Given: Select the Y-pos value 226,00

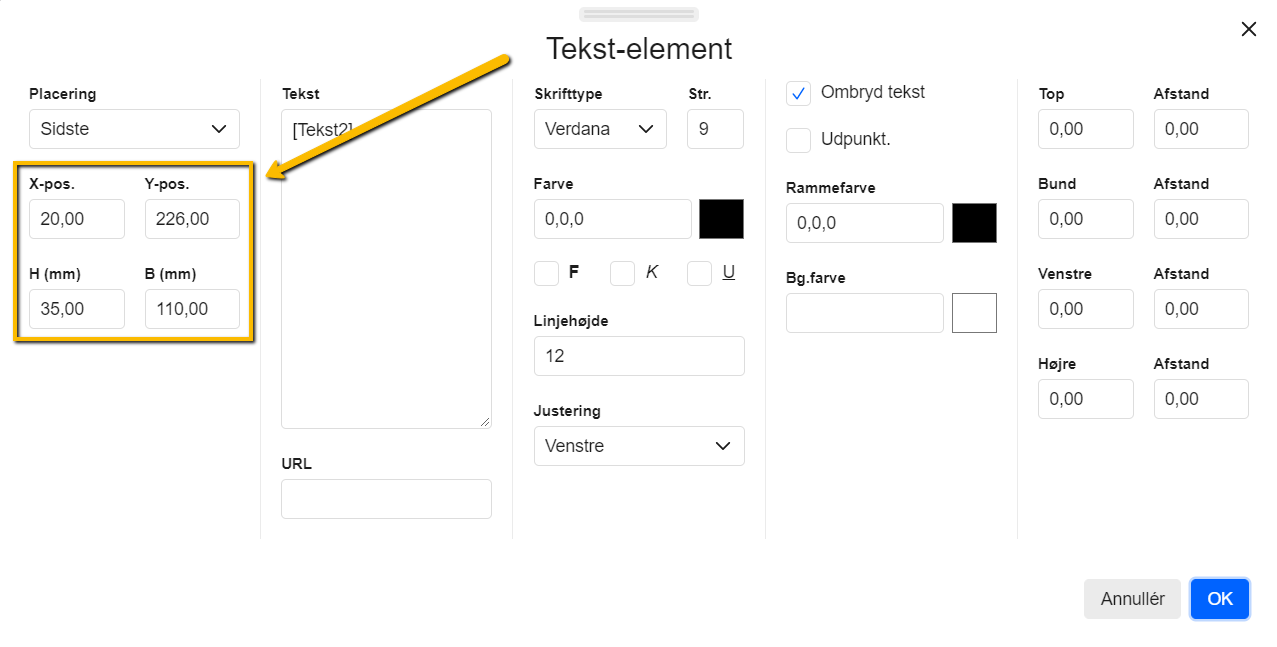Looking at the screenshot, I should [191, 218].
